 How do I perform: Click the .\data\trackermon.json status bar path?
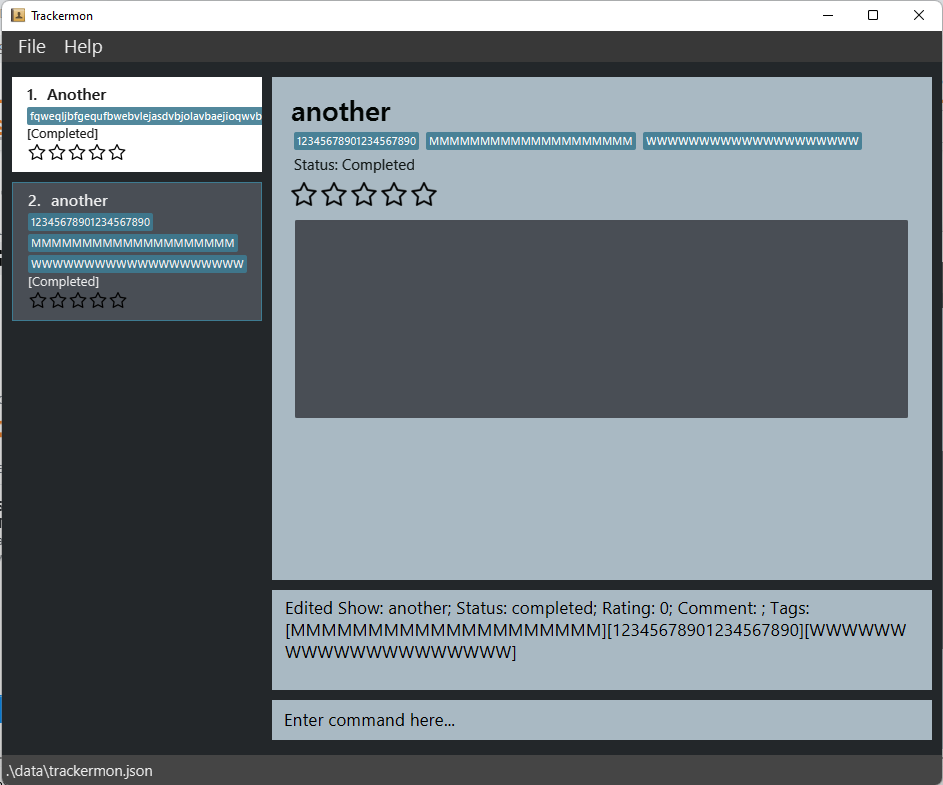coord(79,771)
